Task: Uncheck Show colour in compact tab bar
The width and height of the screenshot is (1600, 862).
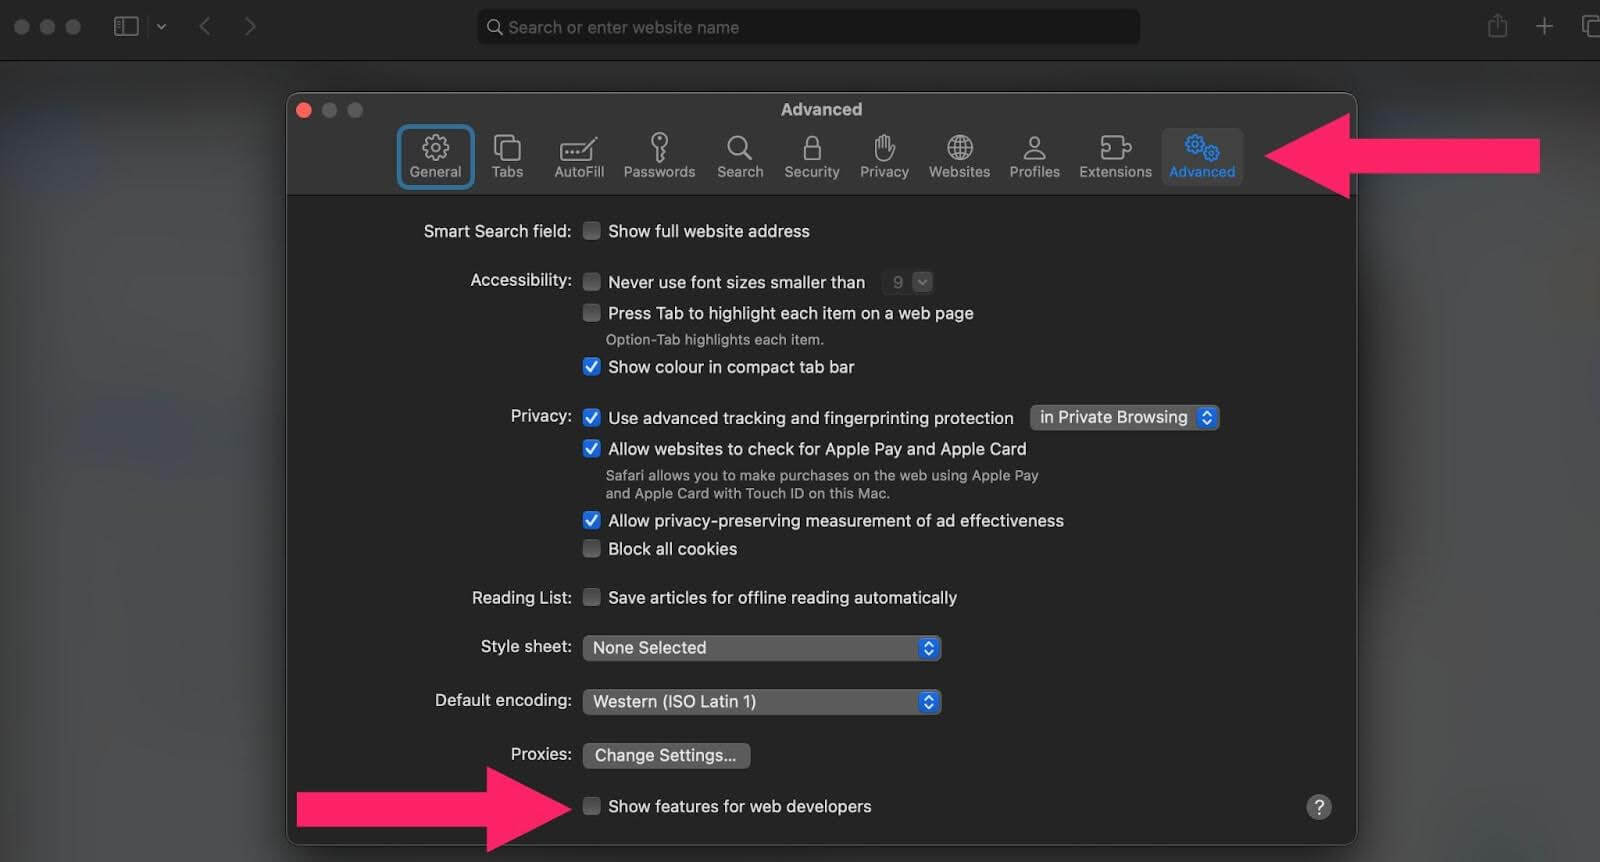Action: coord(592,367)
